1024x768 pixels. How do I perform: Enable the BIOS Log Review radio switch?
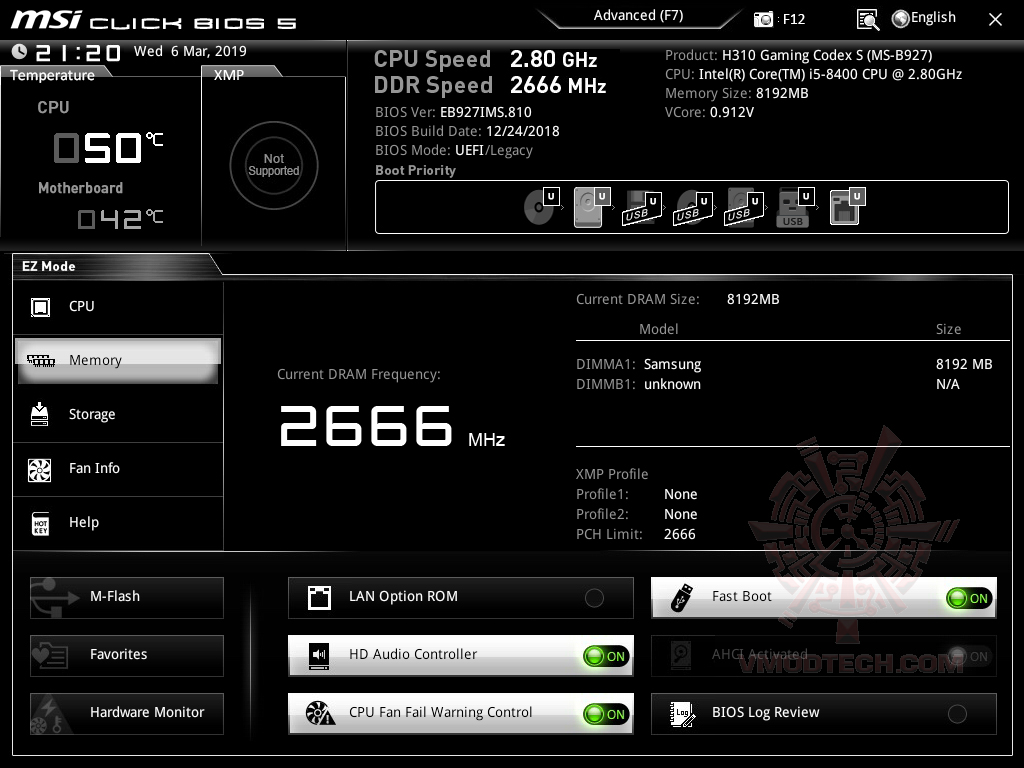click(957, 714)
